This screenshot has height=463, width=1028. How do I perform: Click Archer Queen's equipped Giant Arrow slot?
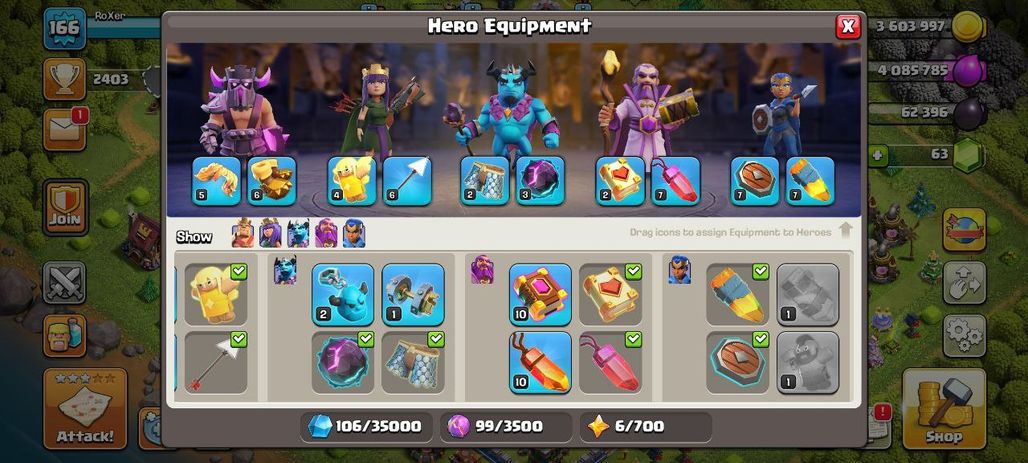(x=407, y=181)
